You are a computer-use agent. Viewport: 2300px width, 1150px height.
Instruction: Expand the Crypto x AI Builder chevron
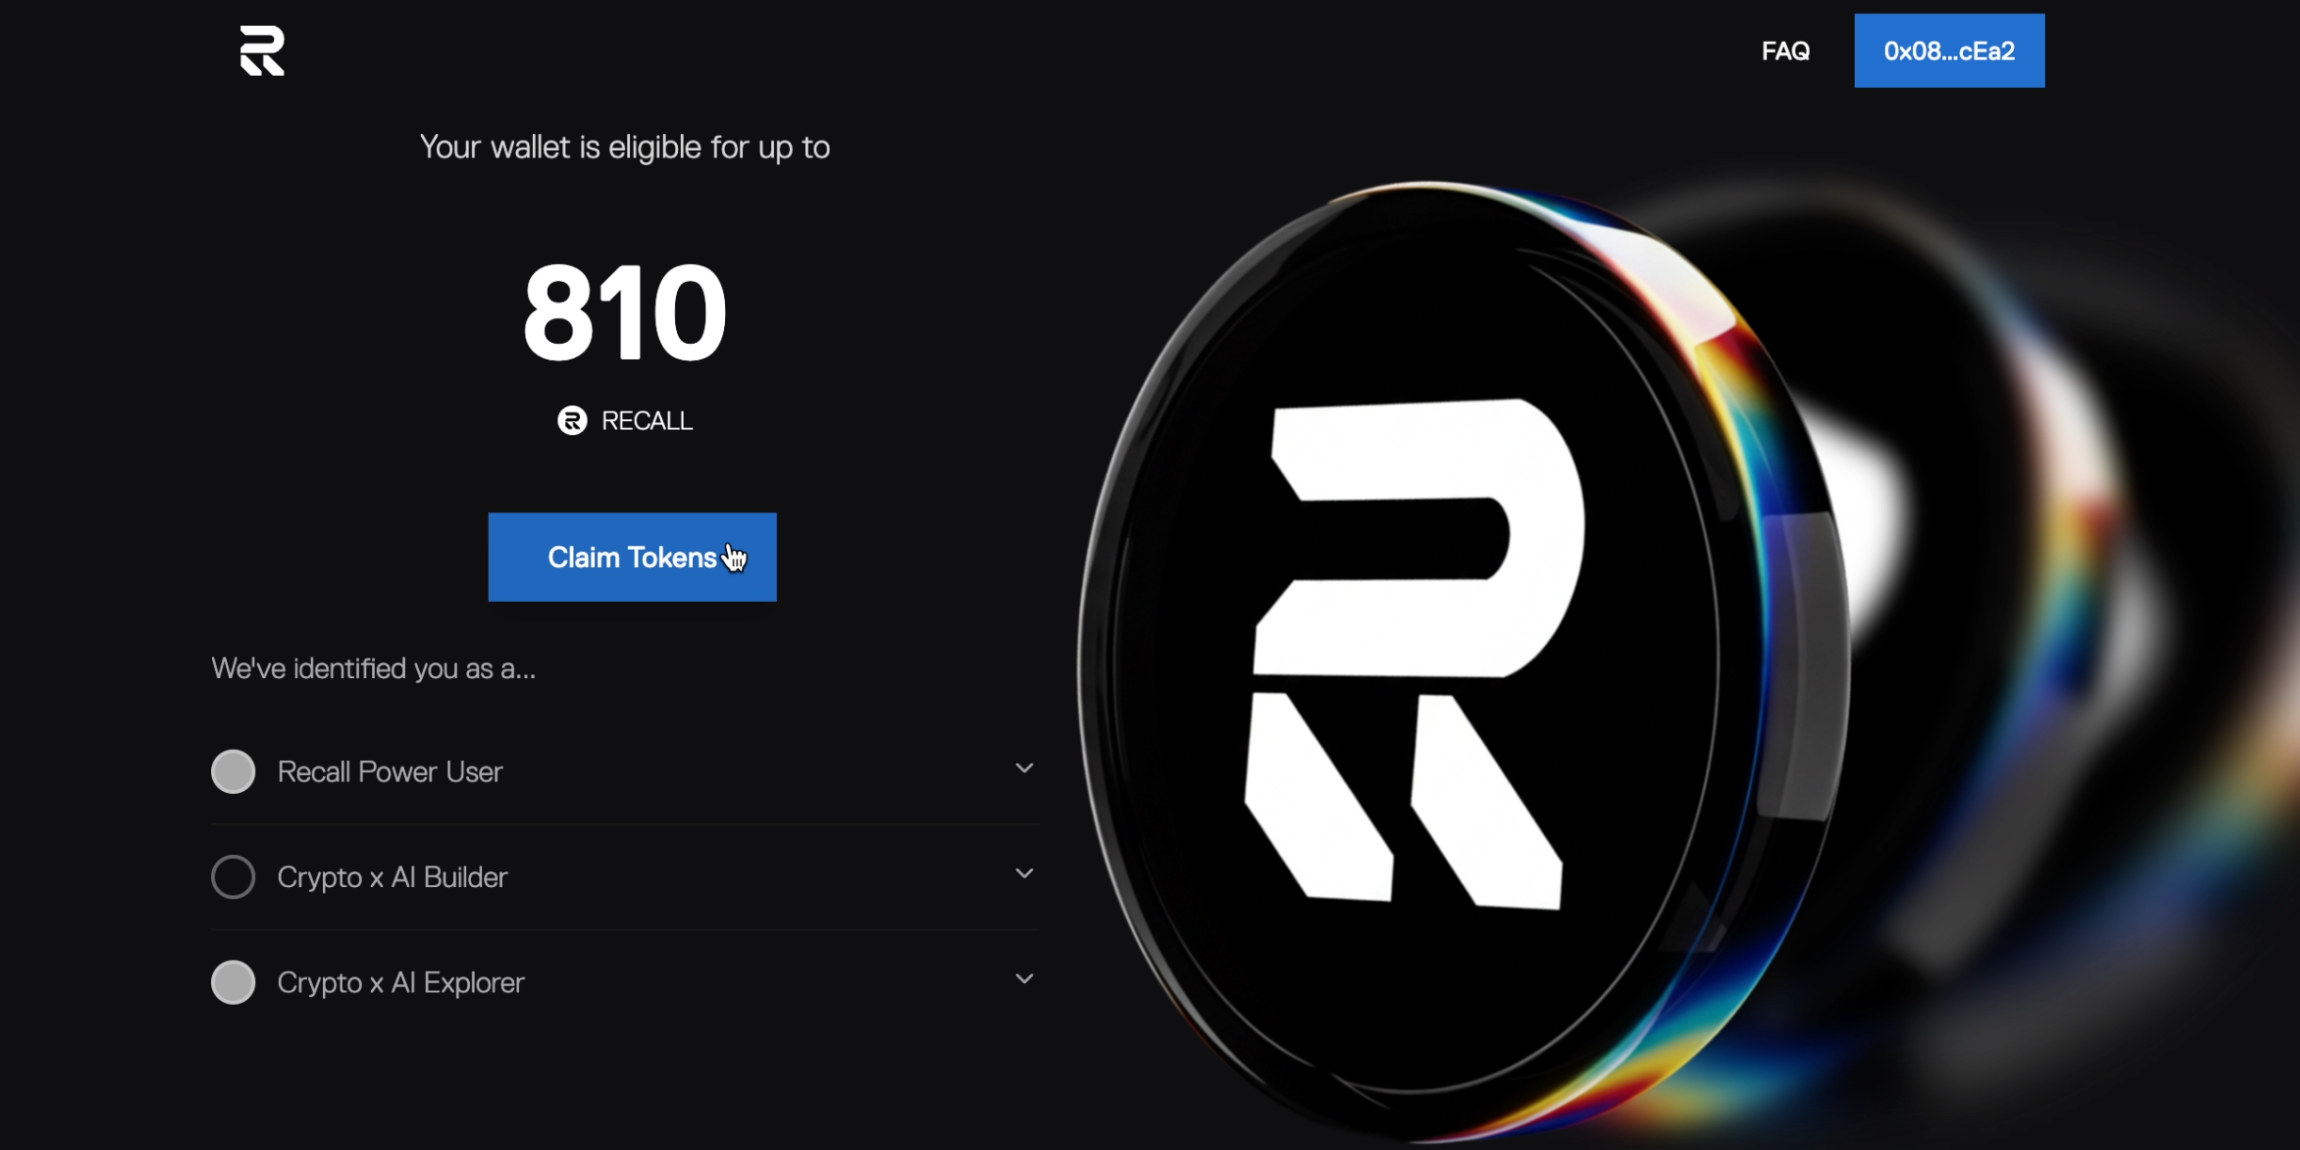click(1024, 873)
